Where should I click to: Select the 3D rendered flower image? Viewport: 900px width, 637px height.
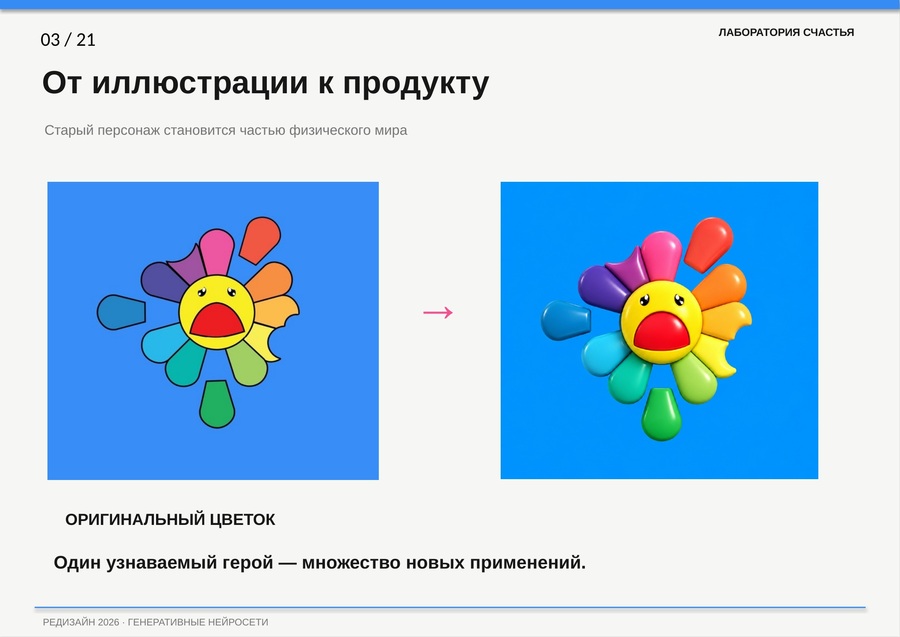659,330
